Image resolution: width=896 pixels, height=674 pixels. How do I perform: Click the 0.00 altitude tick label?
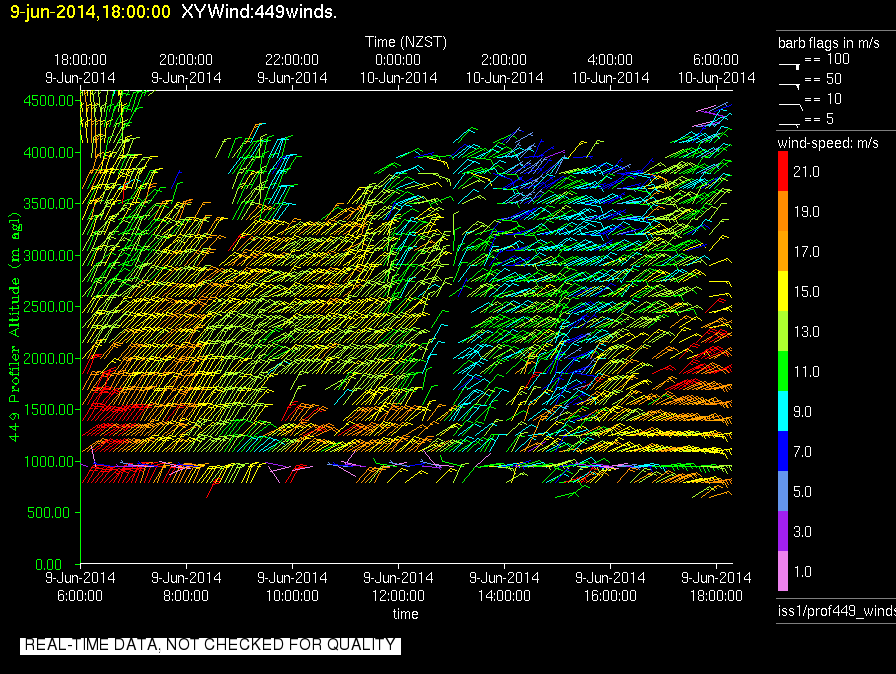[49, 565]
